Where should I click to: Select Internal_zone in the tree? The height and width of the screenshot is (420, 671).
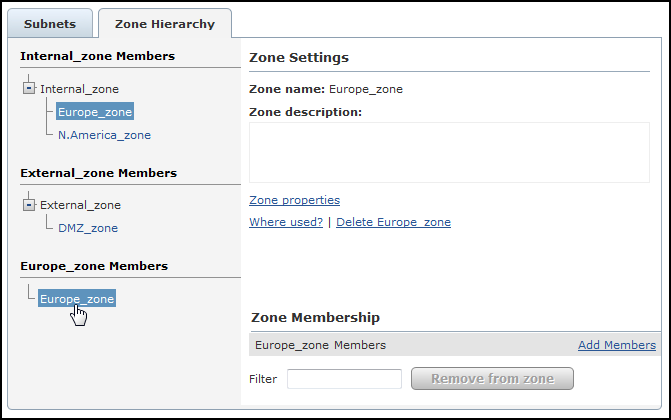coord(80,89)
